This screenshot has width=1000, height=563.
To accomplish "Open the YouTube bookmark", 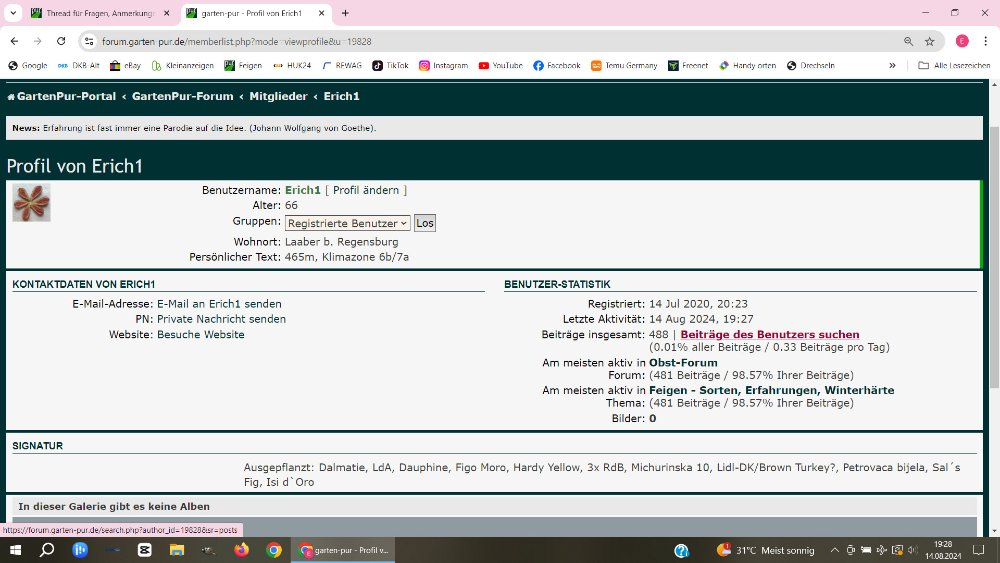I will [x=500, y=65].
